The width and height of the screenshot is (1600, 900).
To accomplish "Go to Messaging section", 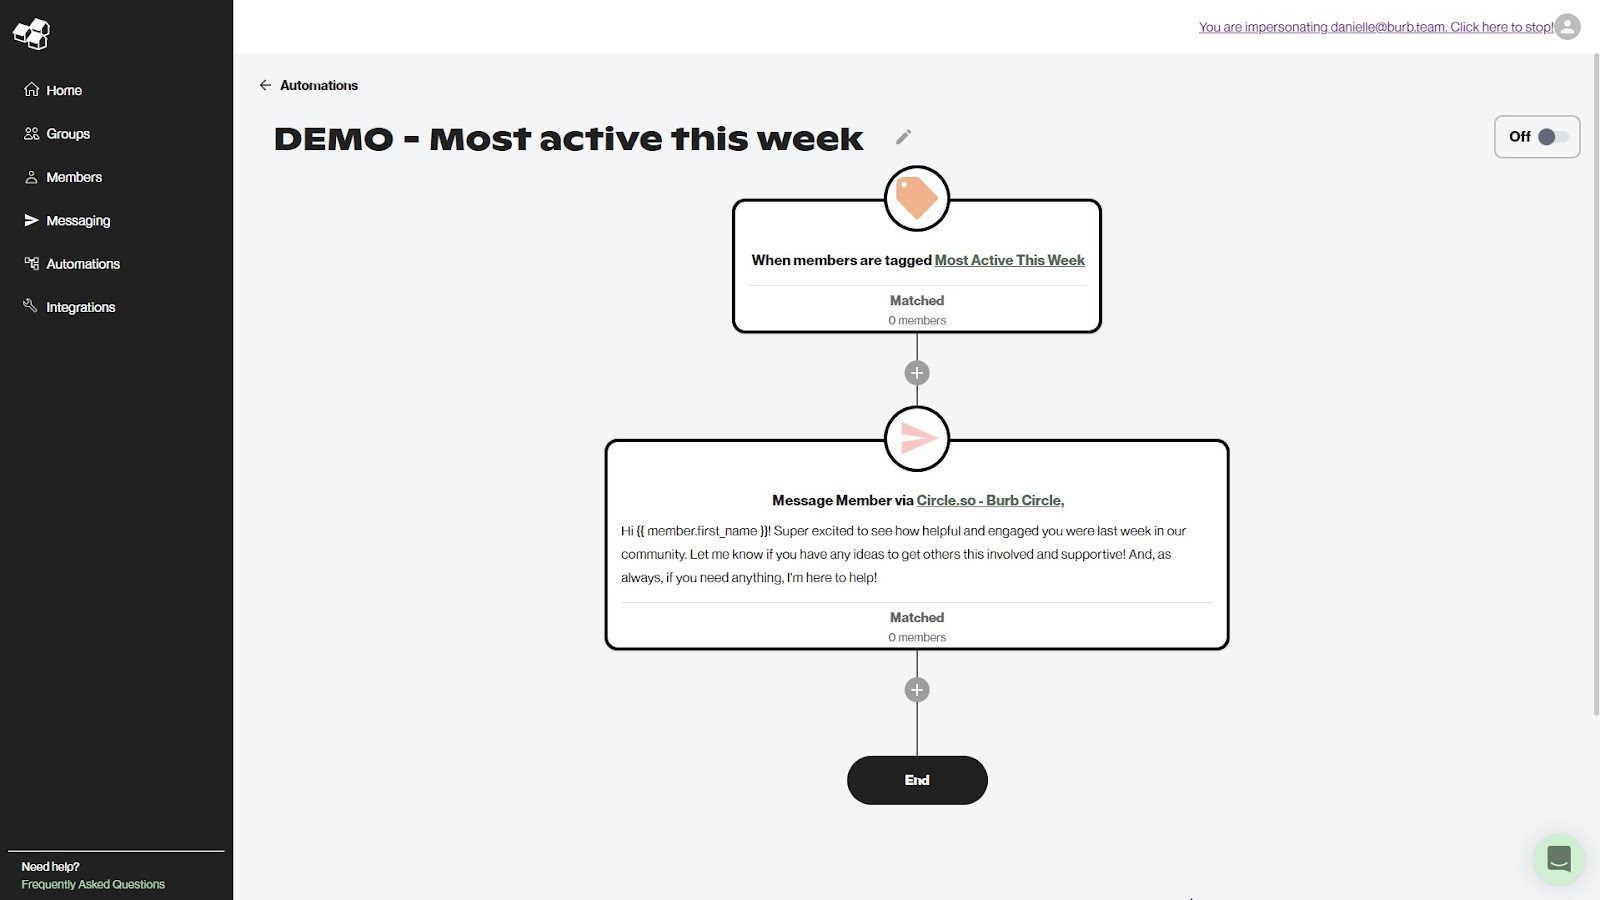I will coord(77,221).
